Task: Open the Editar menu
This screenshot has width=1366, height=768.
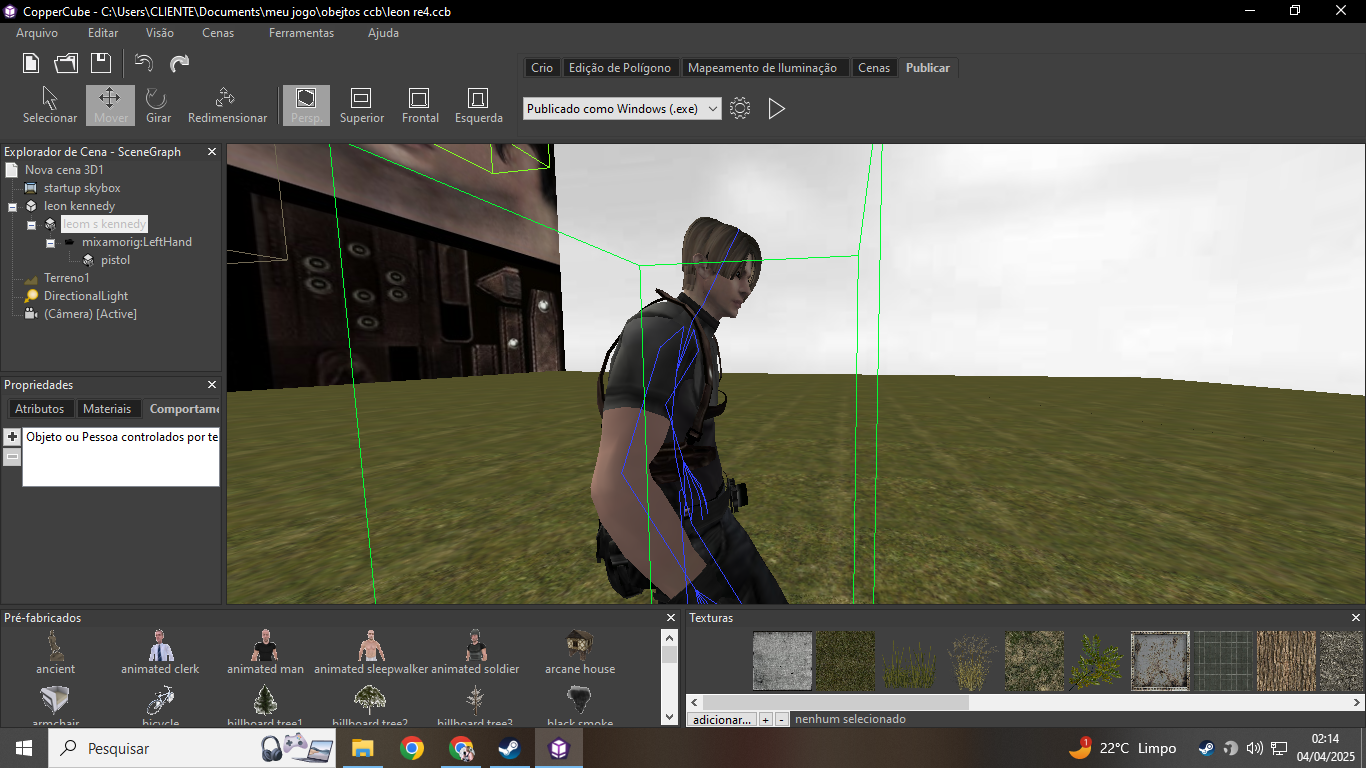Action: pos(103,33)
